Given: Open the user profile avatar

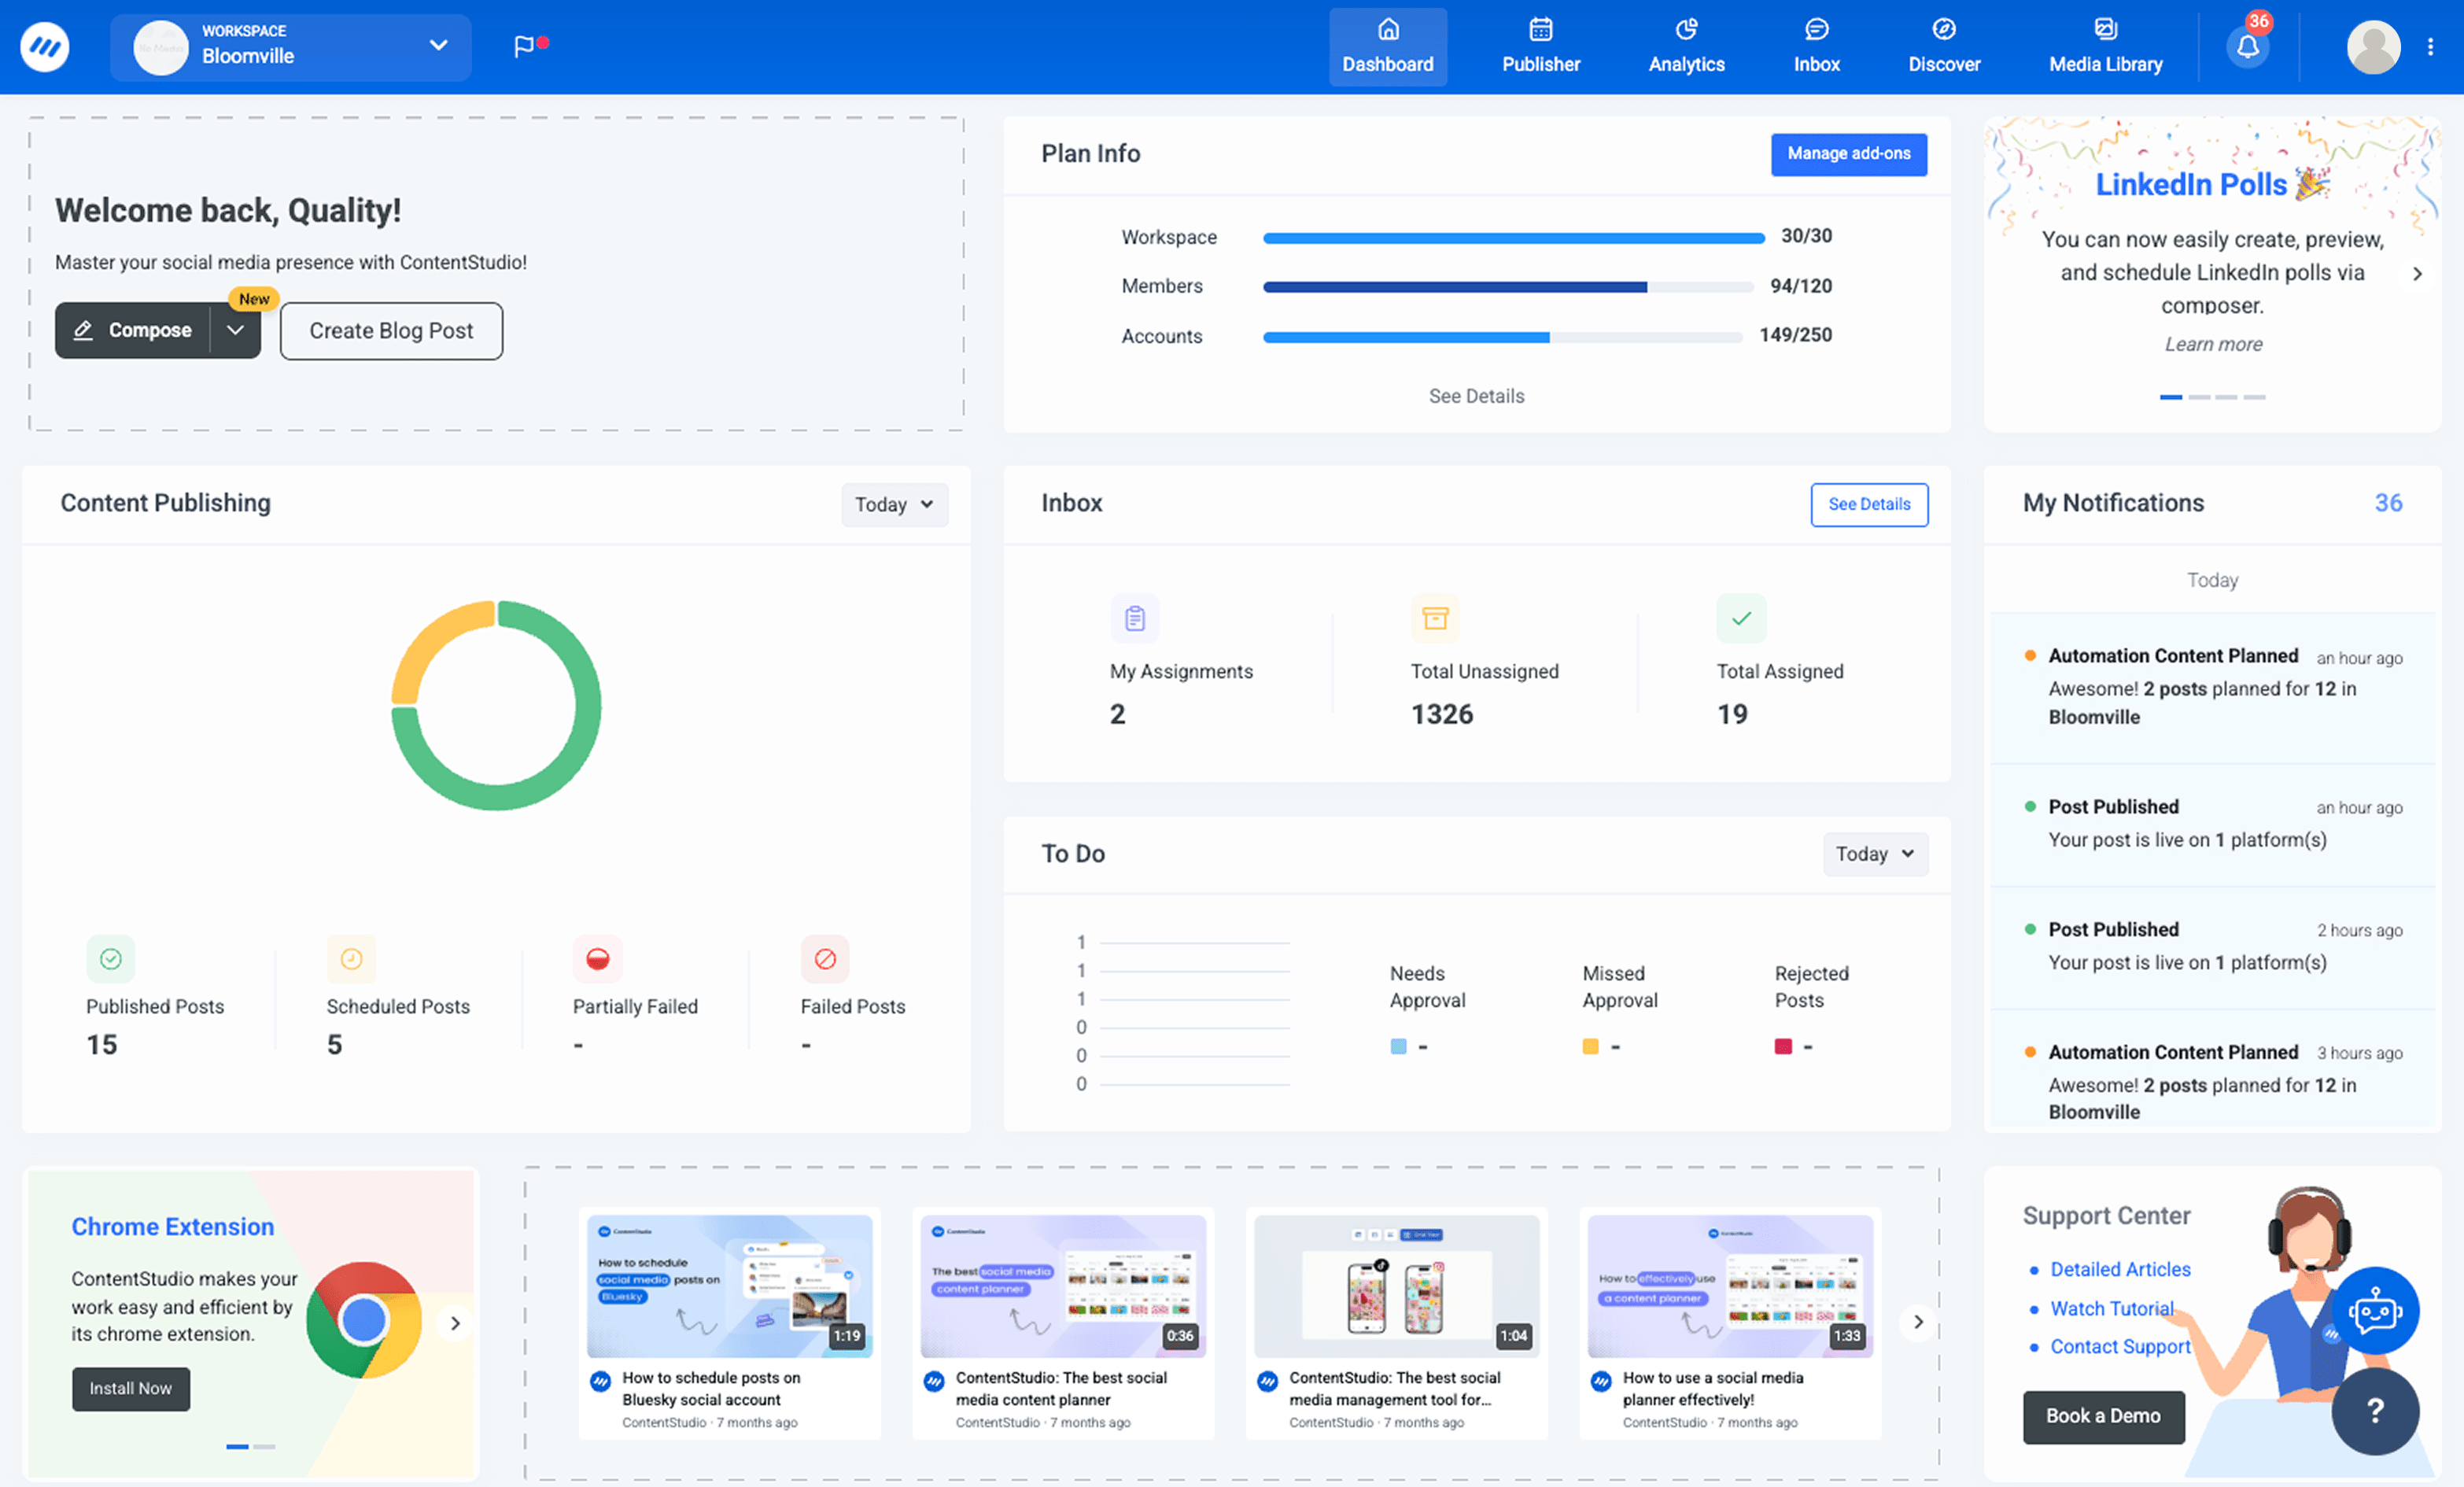Looking at the screenshot, I should coord(2374,46).
